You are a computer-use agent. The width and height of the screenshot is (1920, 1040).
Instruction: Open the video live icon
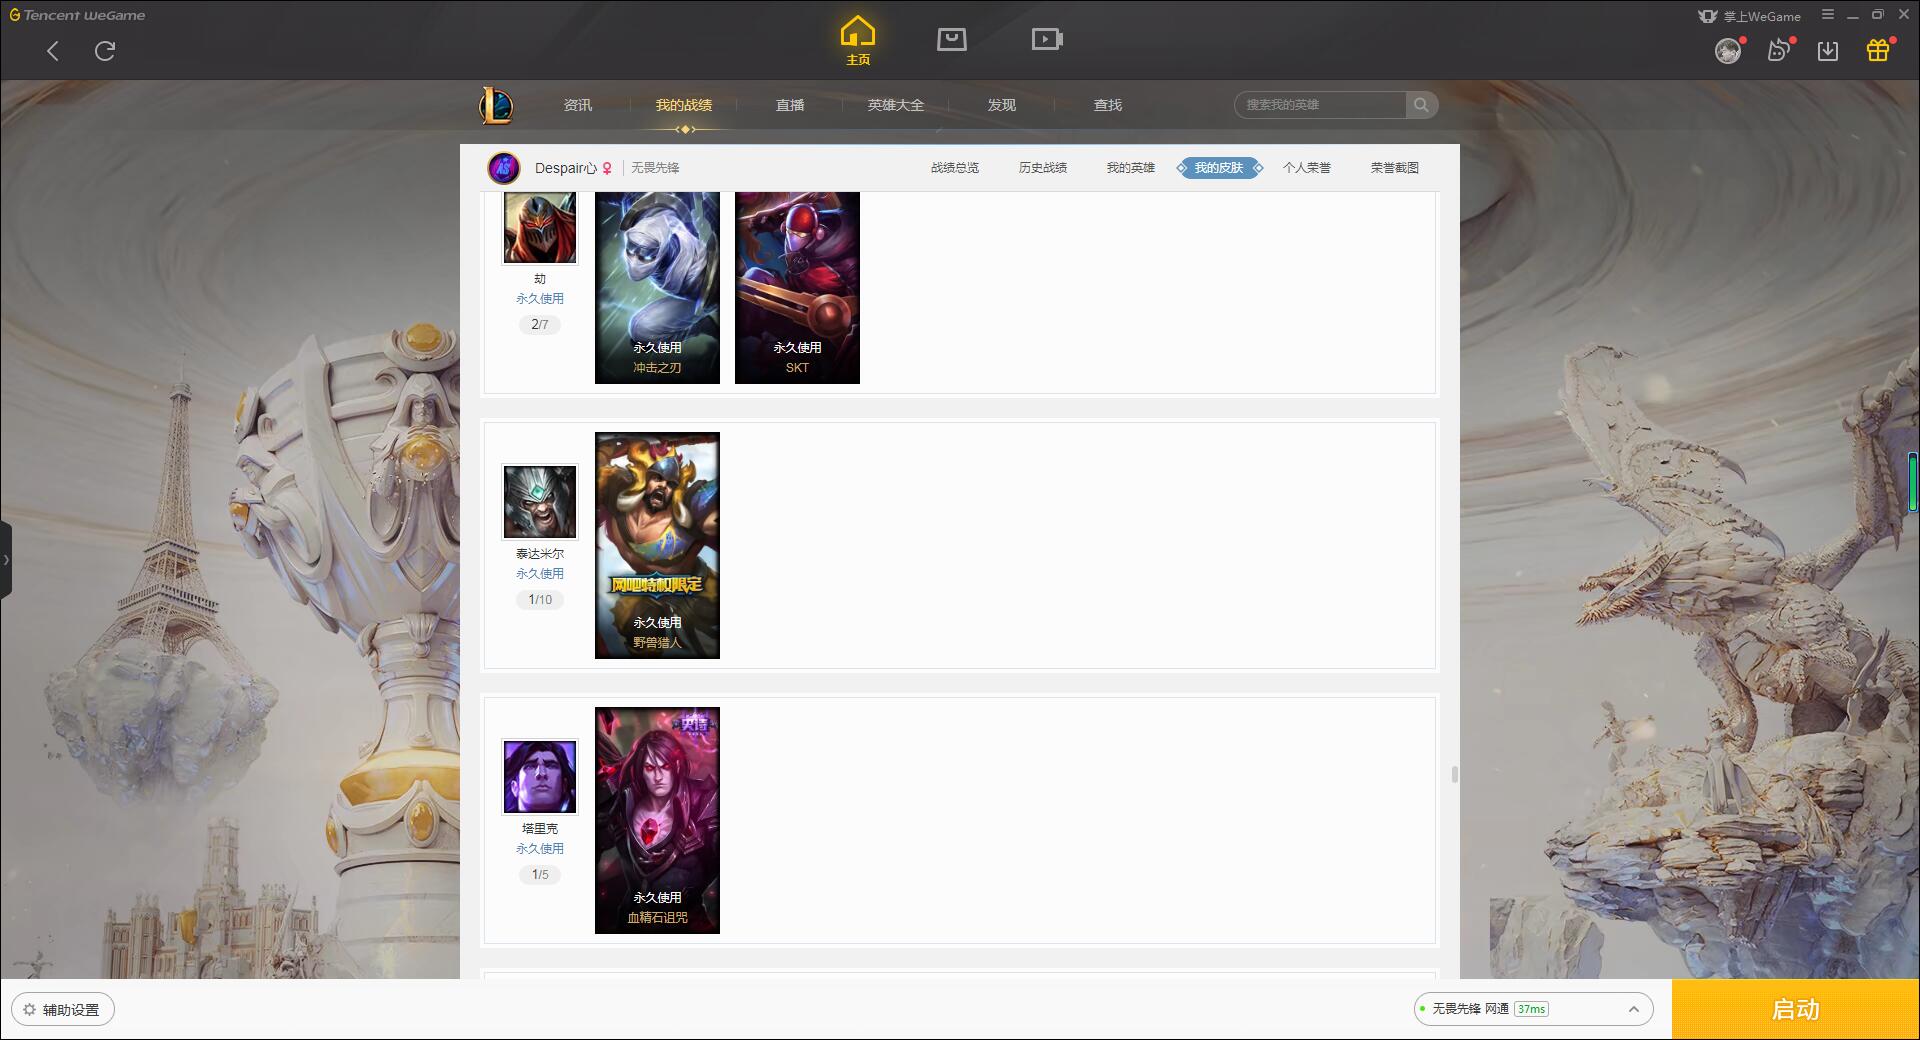point(1047,39)
